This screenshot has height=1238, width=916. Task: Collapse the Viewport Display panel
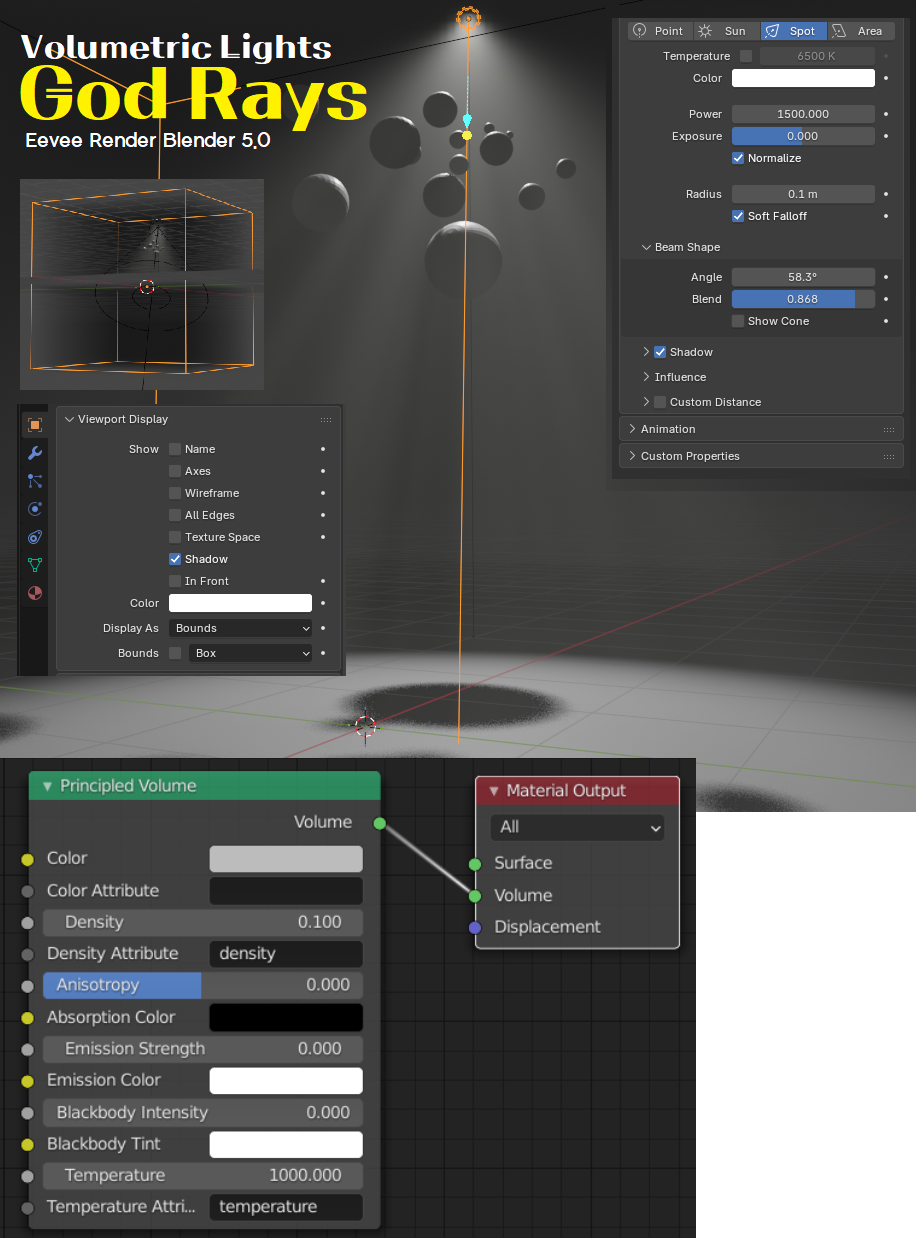[69, 419]
